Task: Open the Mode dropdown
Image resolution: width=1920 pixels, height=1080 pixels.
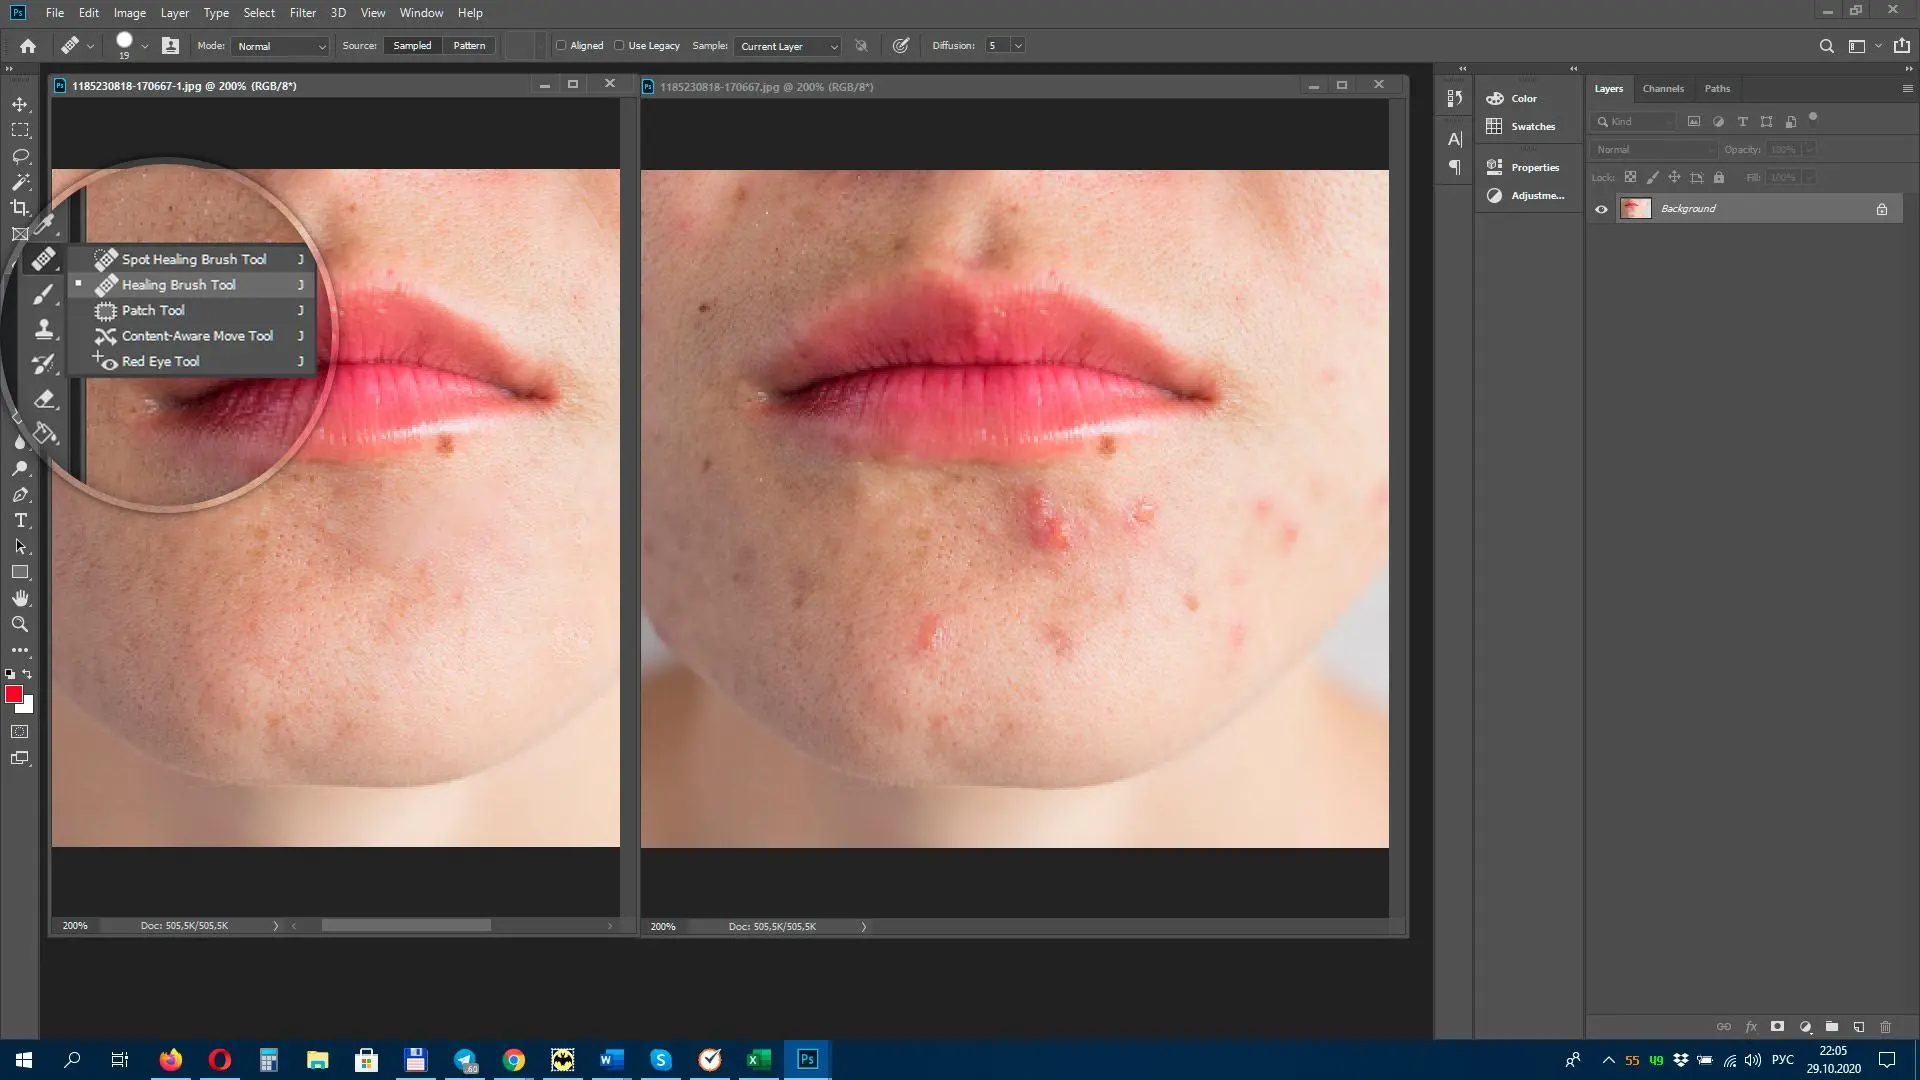Action: tap(277, 45)
